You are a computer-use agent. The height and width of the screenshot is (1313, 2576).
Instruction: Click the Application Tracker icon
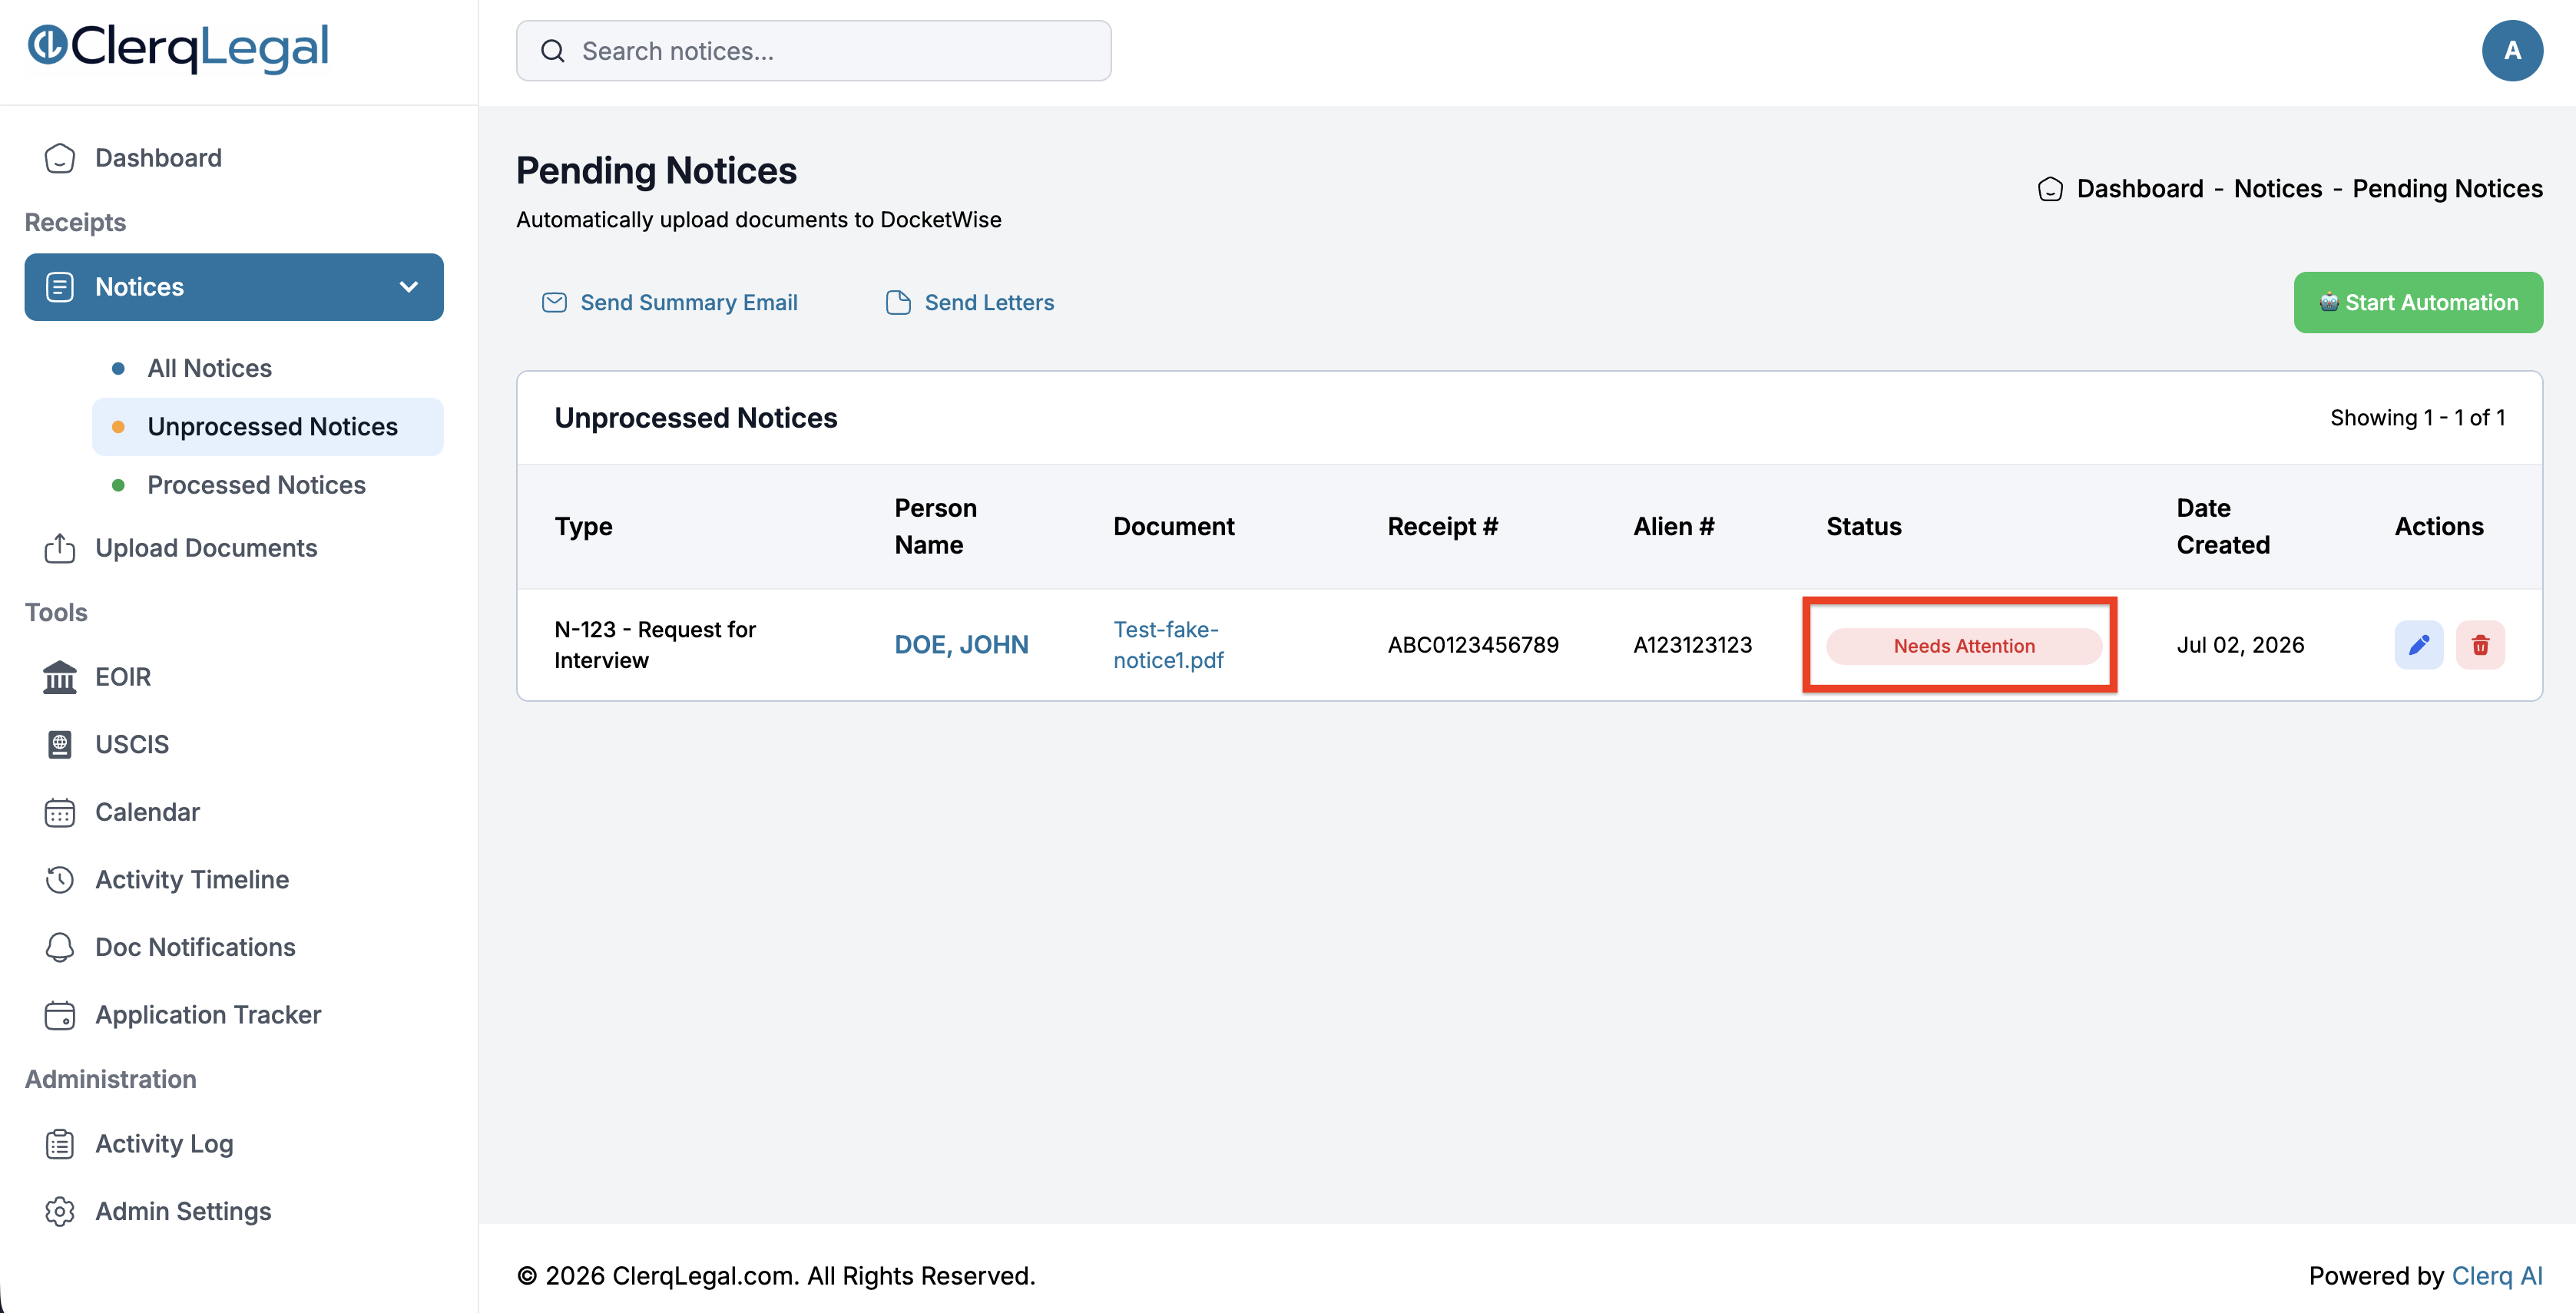point(60,1015)
